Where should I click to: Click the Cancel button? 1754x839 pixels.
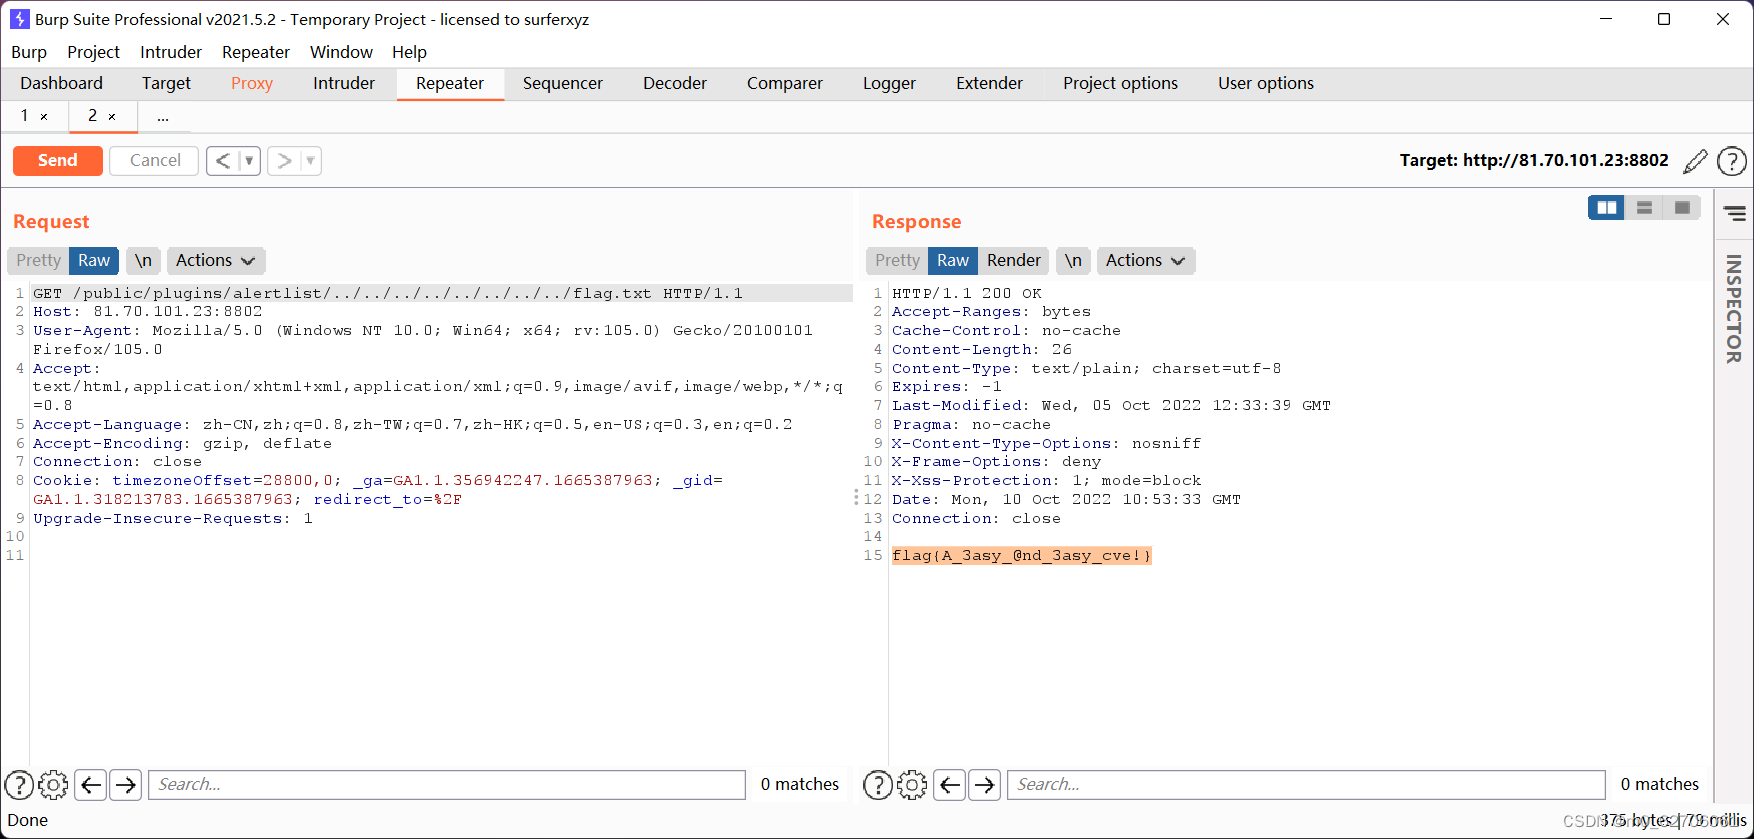[x=155, y=160]
